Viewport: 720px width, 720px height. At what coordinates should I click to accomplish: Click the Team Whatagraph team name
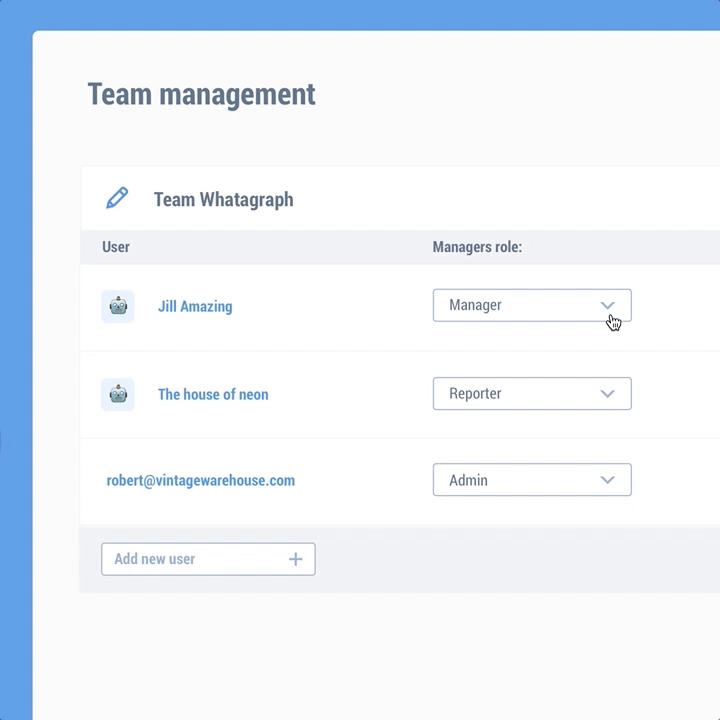224,200
